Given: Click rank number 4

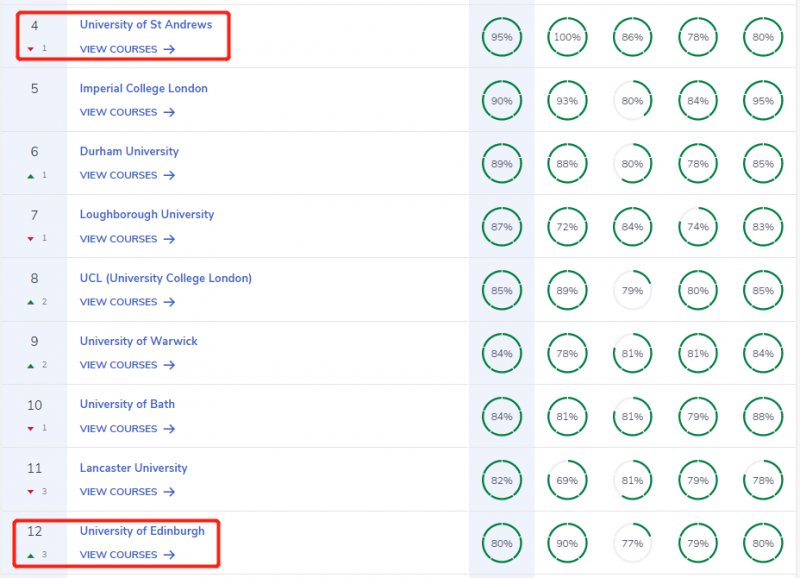Looking at the screenshot, I should tap(34, 26).
